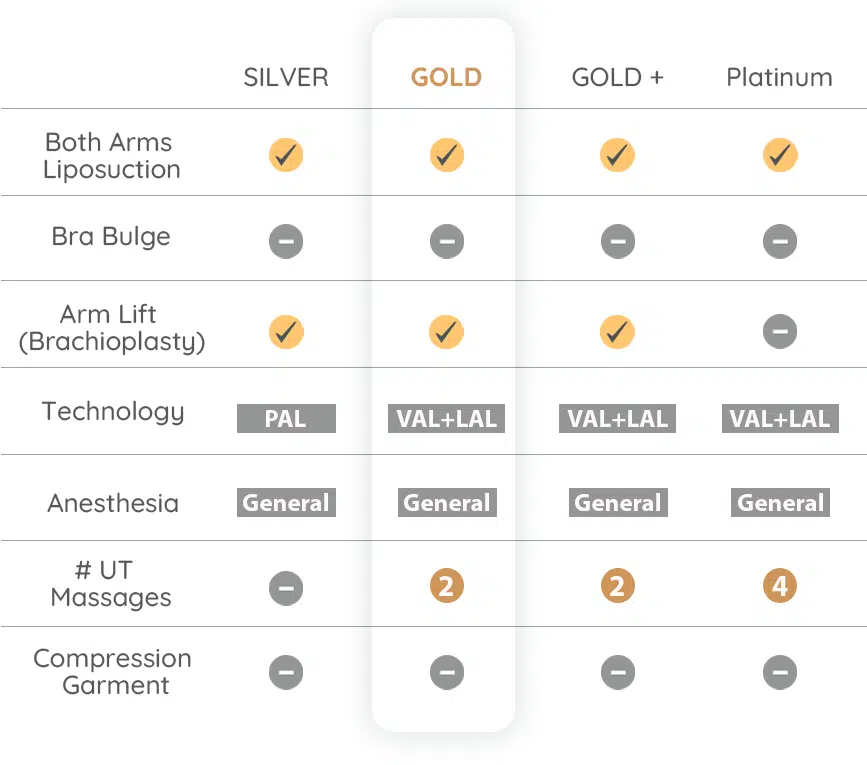Image resolution: width=867 pixels, height=765 pixels.
Task: Select the Platinum plan header
Action: coord(779,78)
